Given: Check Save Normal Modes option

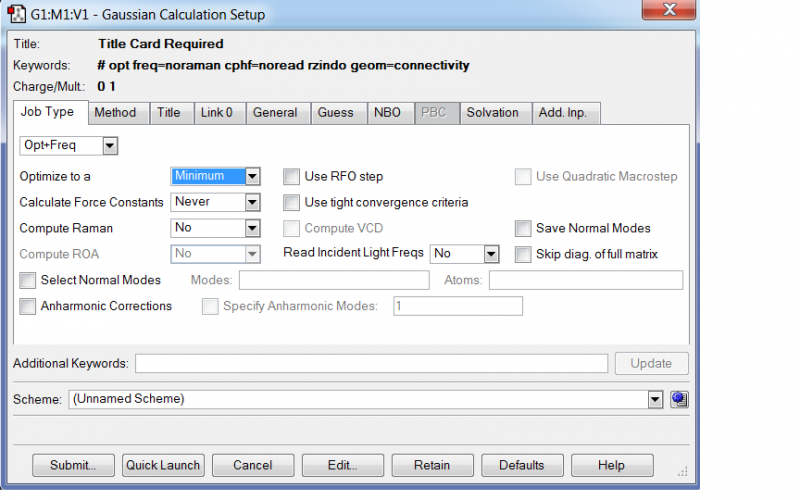Looking at the screenshot, I should click(x=523, y=229).
